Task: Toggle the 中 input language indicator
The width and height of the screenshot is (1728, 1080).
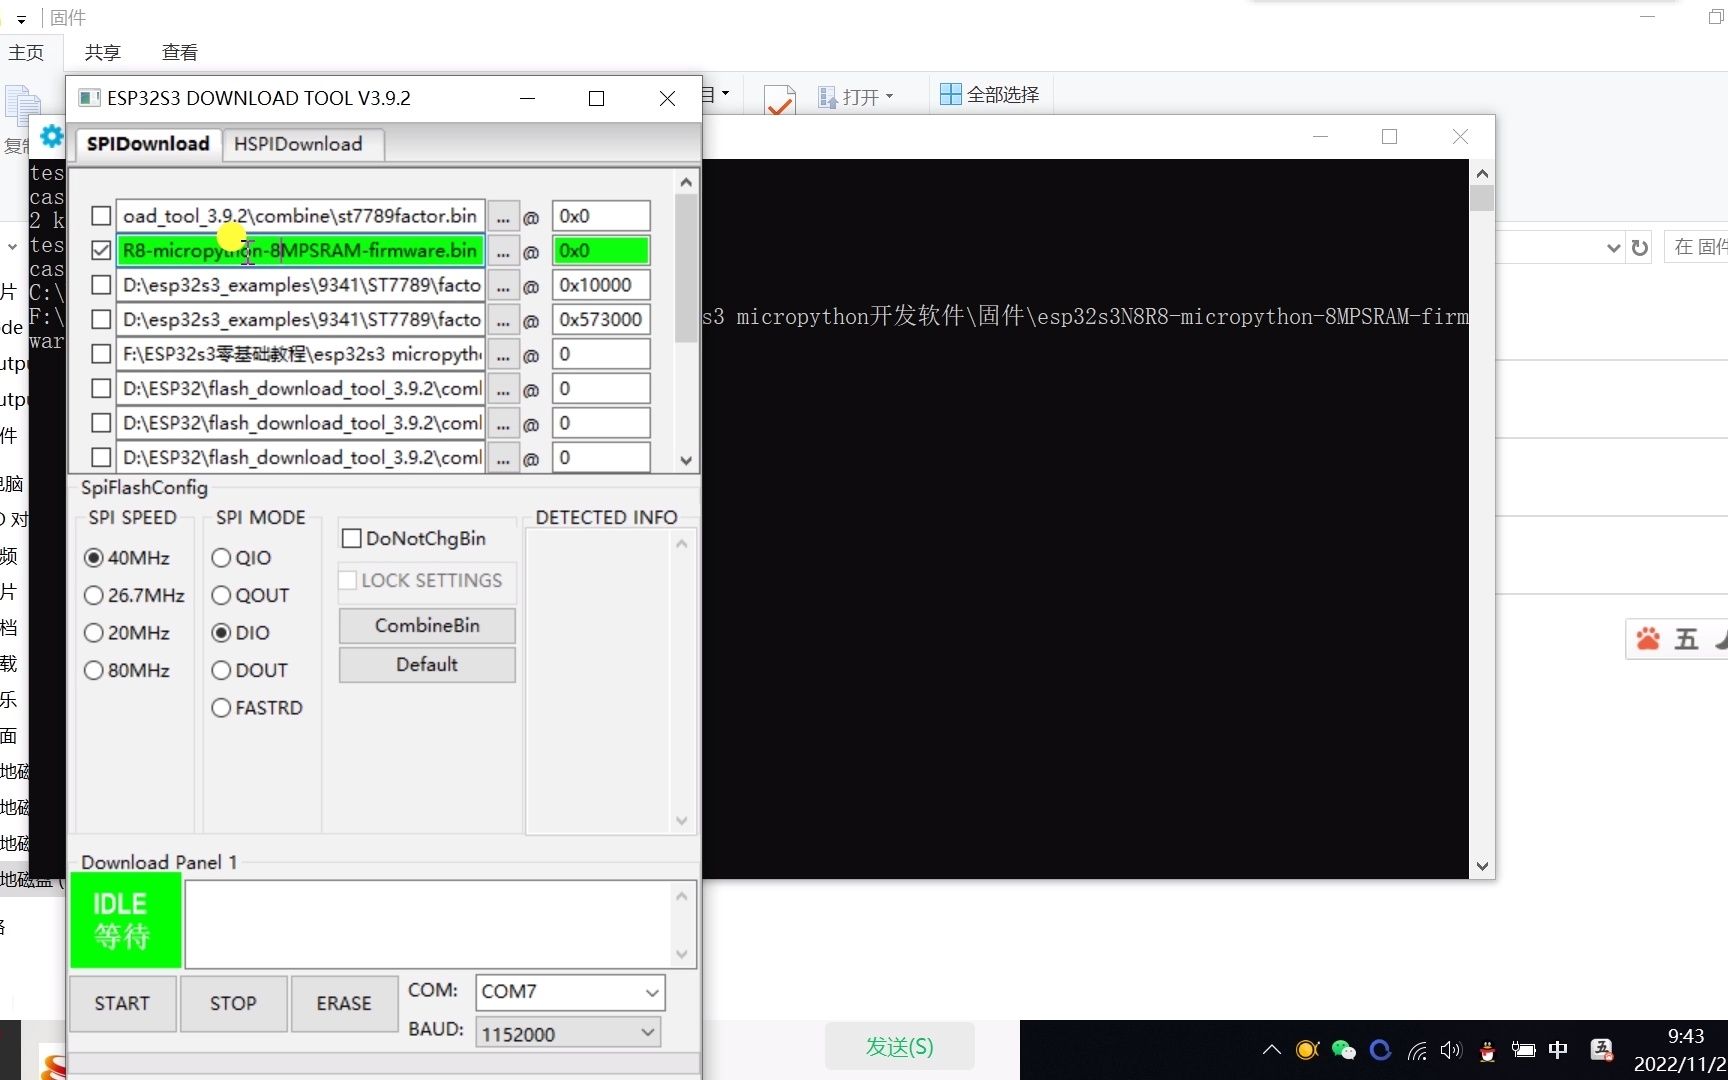Action: [x=1558, y=1050]
